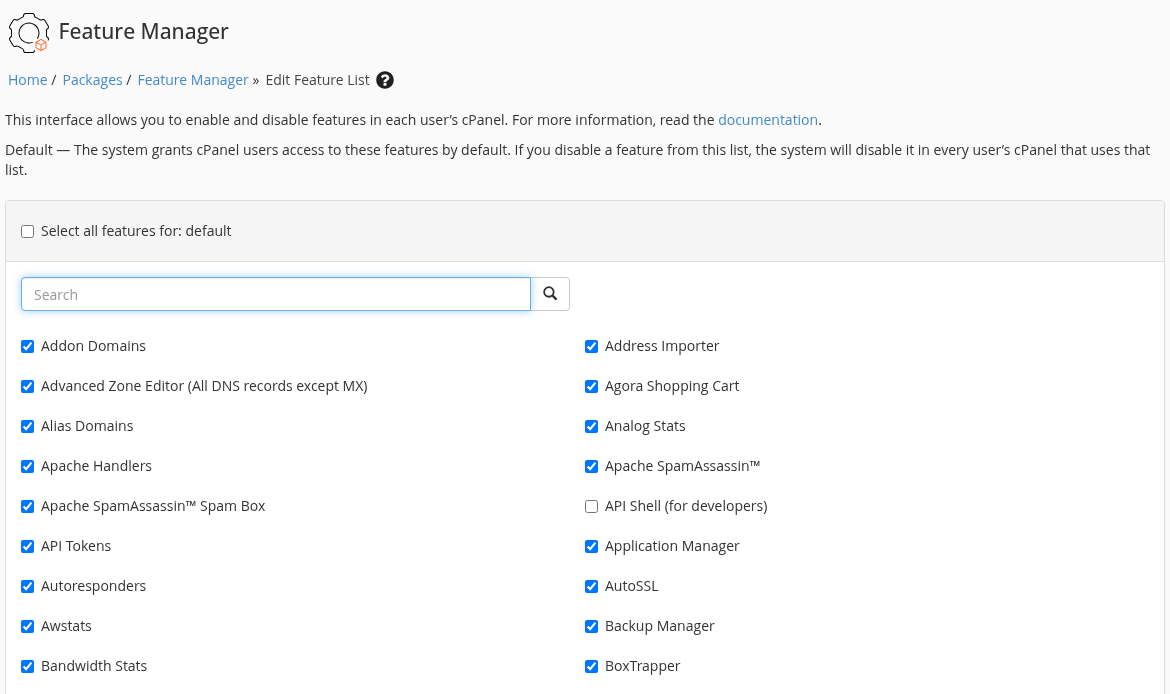Disable the BoxTrapper checkbox
The image size is (1170, 694).
coord(592,666)
